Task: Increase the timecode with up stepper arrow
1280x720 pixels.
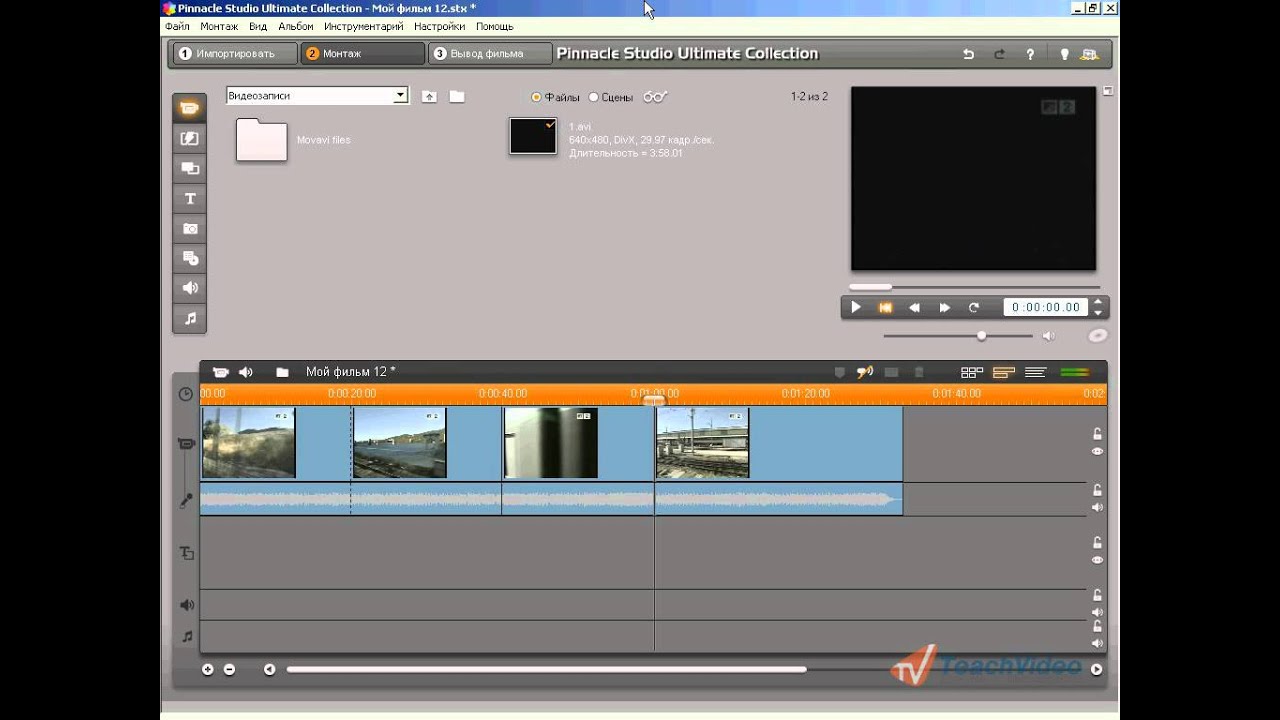Action: point(1098,302)
